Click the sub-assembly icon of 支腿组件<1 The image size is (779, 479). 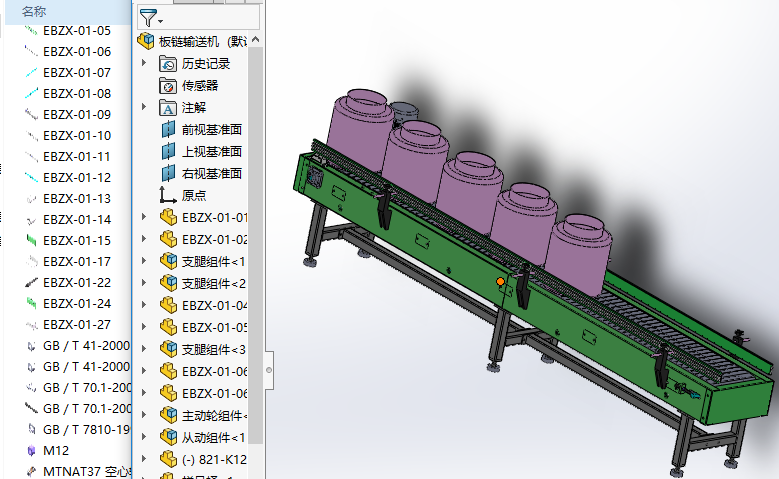pos(168,261)
